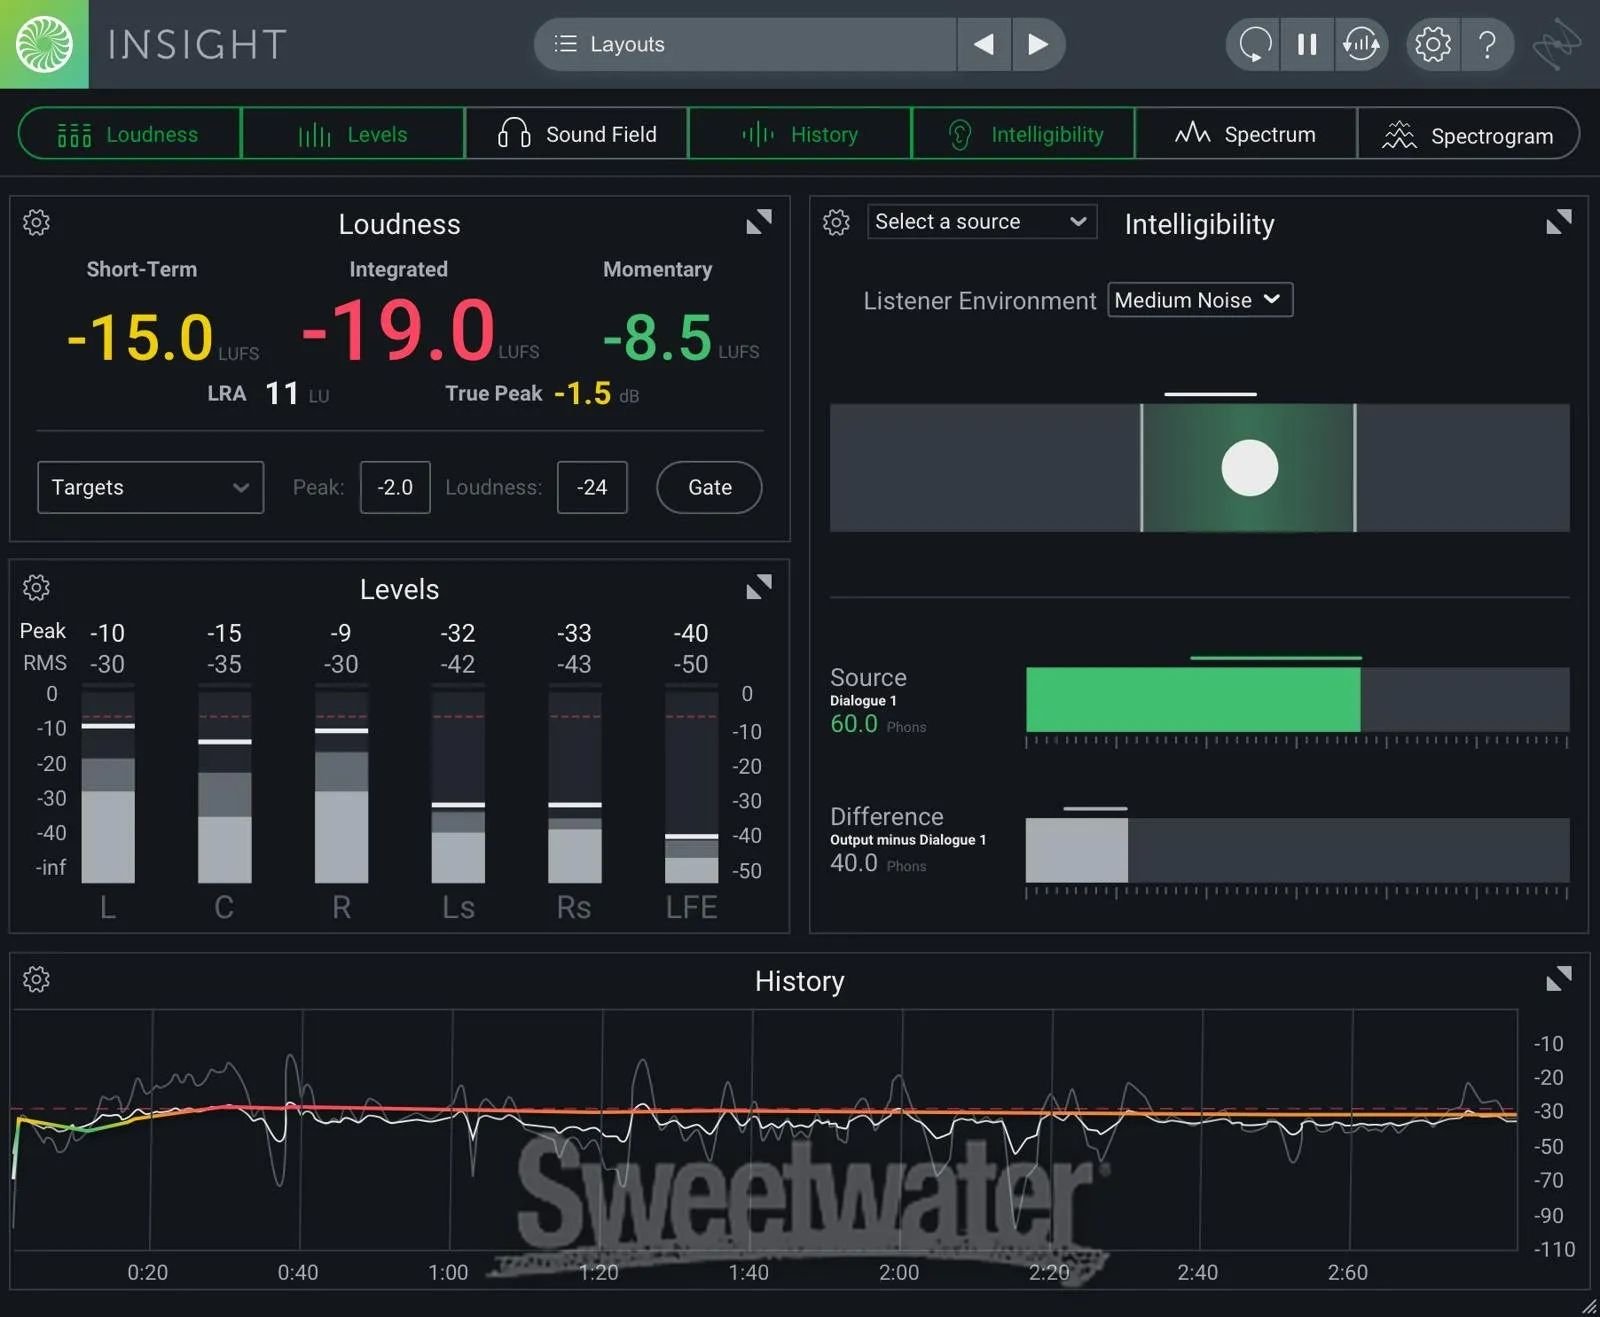Click the Ls channel level meter
The image size is (1600, 1317).
[458, 784]
